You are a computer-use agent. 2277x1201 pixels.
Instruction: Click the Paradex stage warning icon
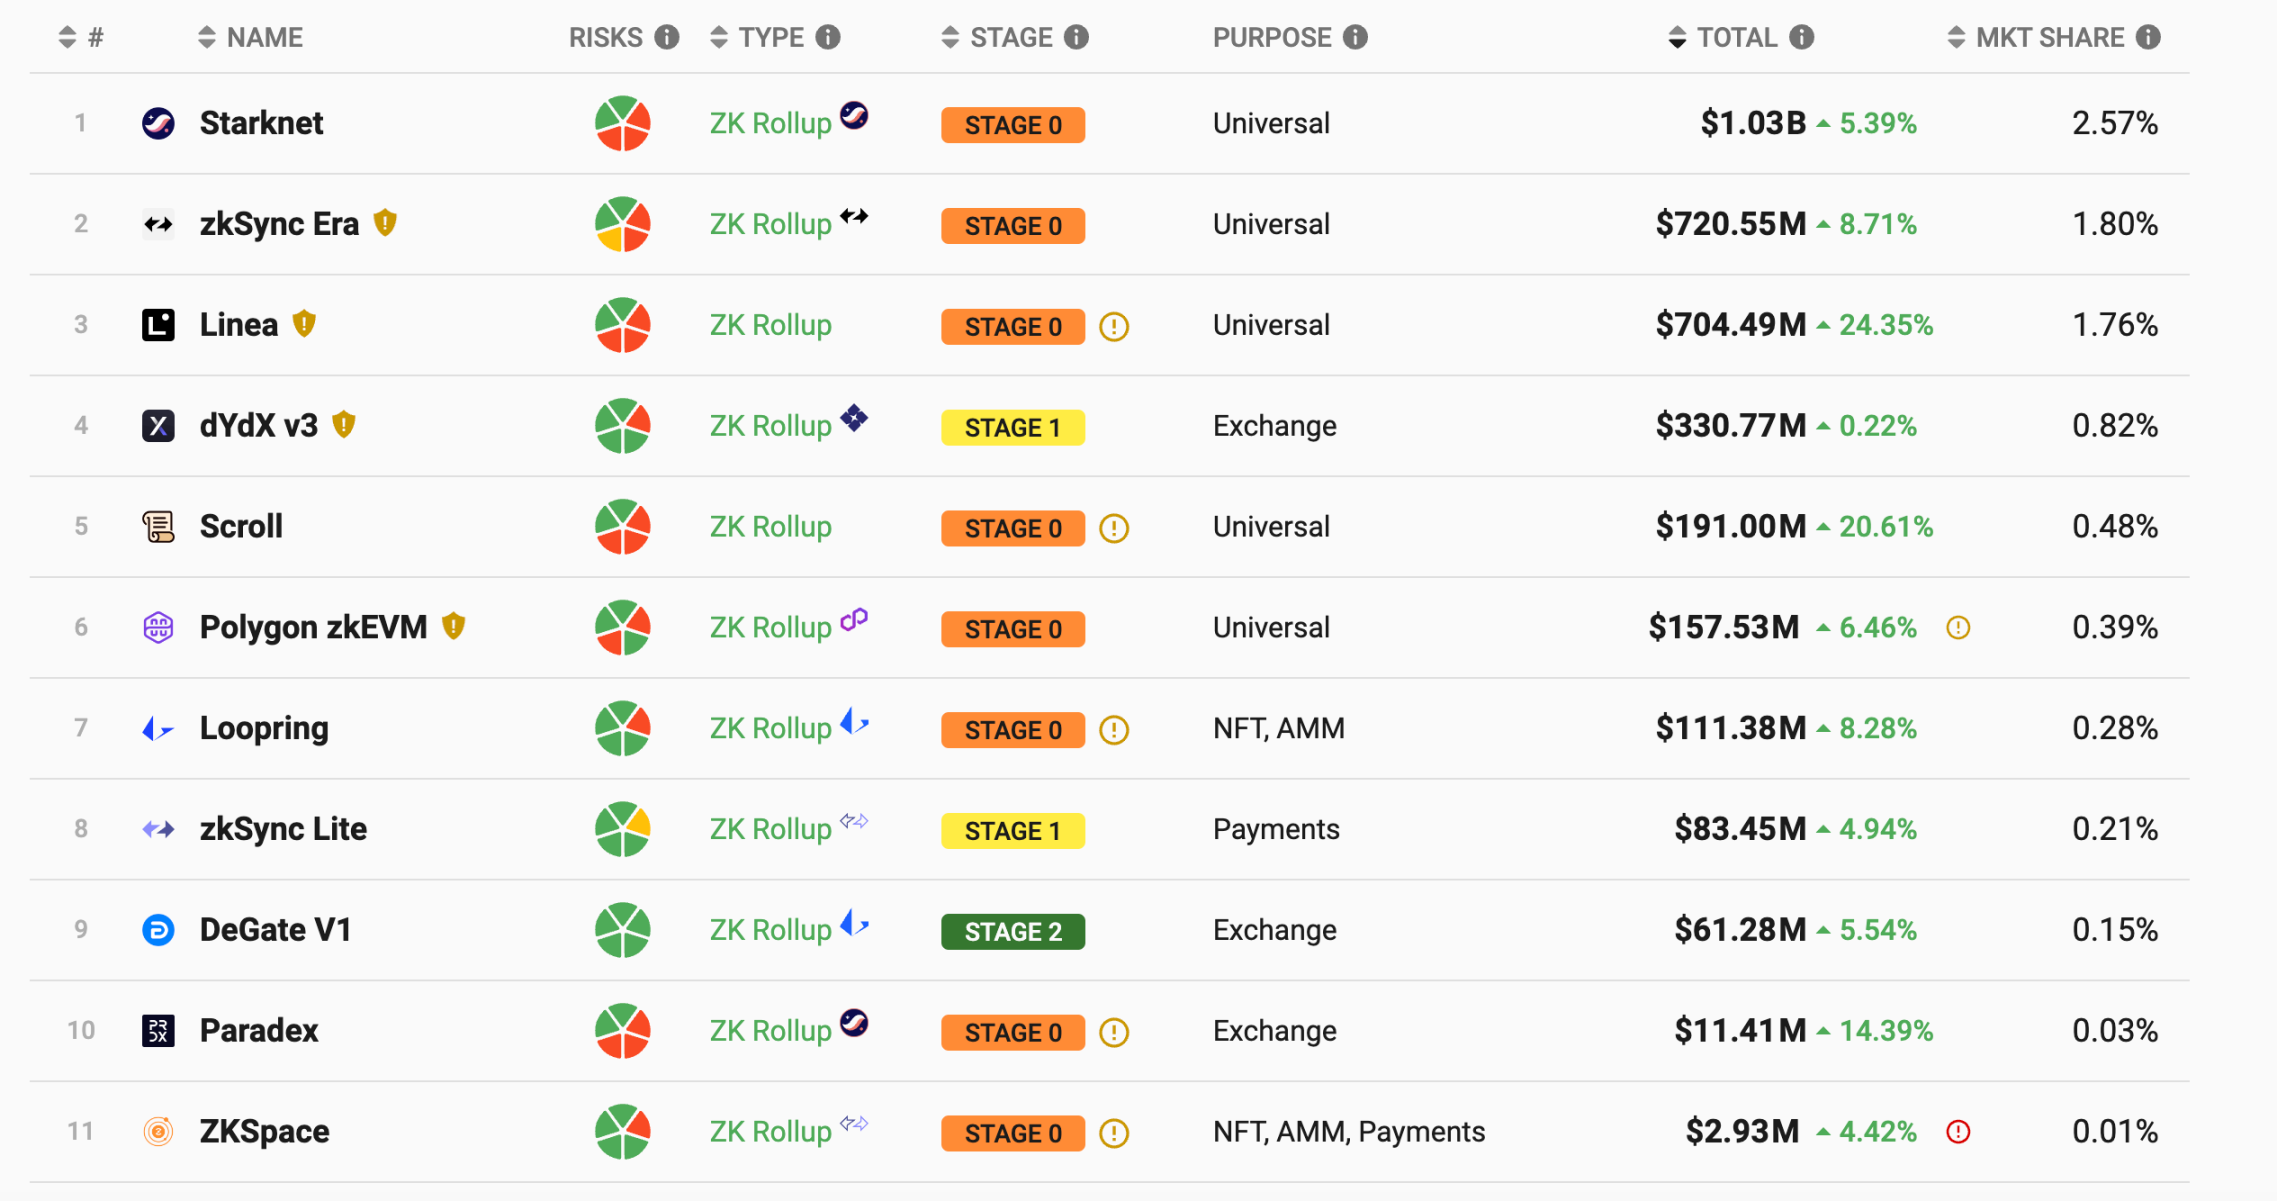click(1114, 1032)
